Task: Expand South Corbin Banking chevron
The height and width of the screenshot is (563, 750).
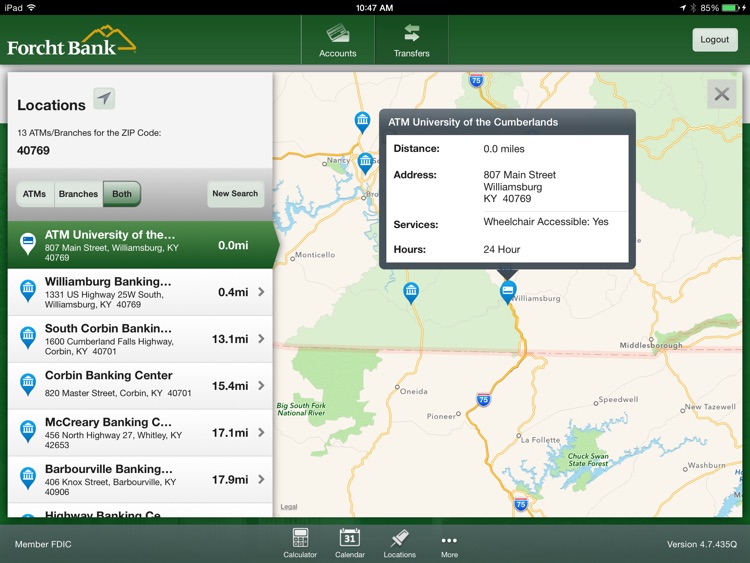Action: 261,339
